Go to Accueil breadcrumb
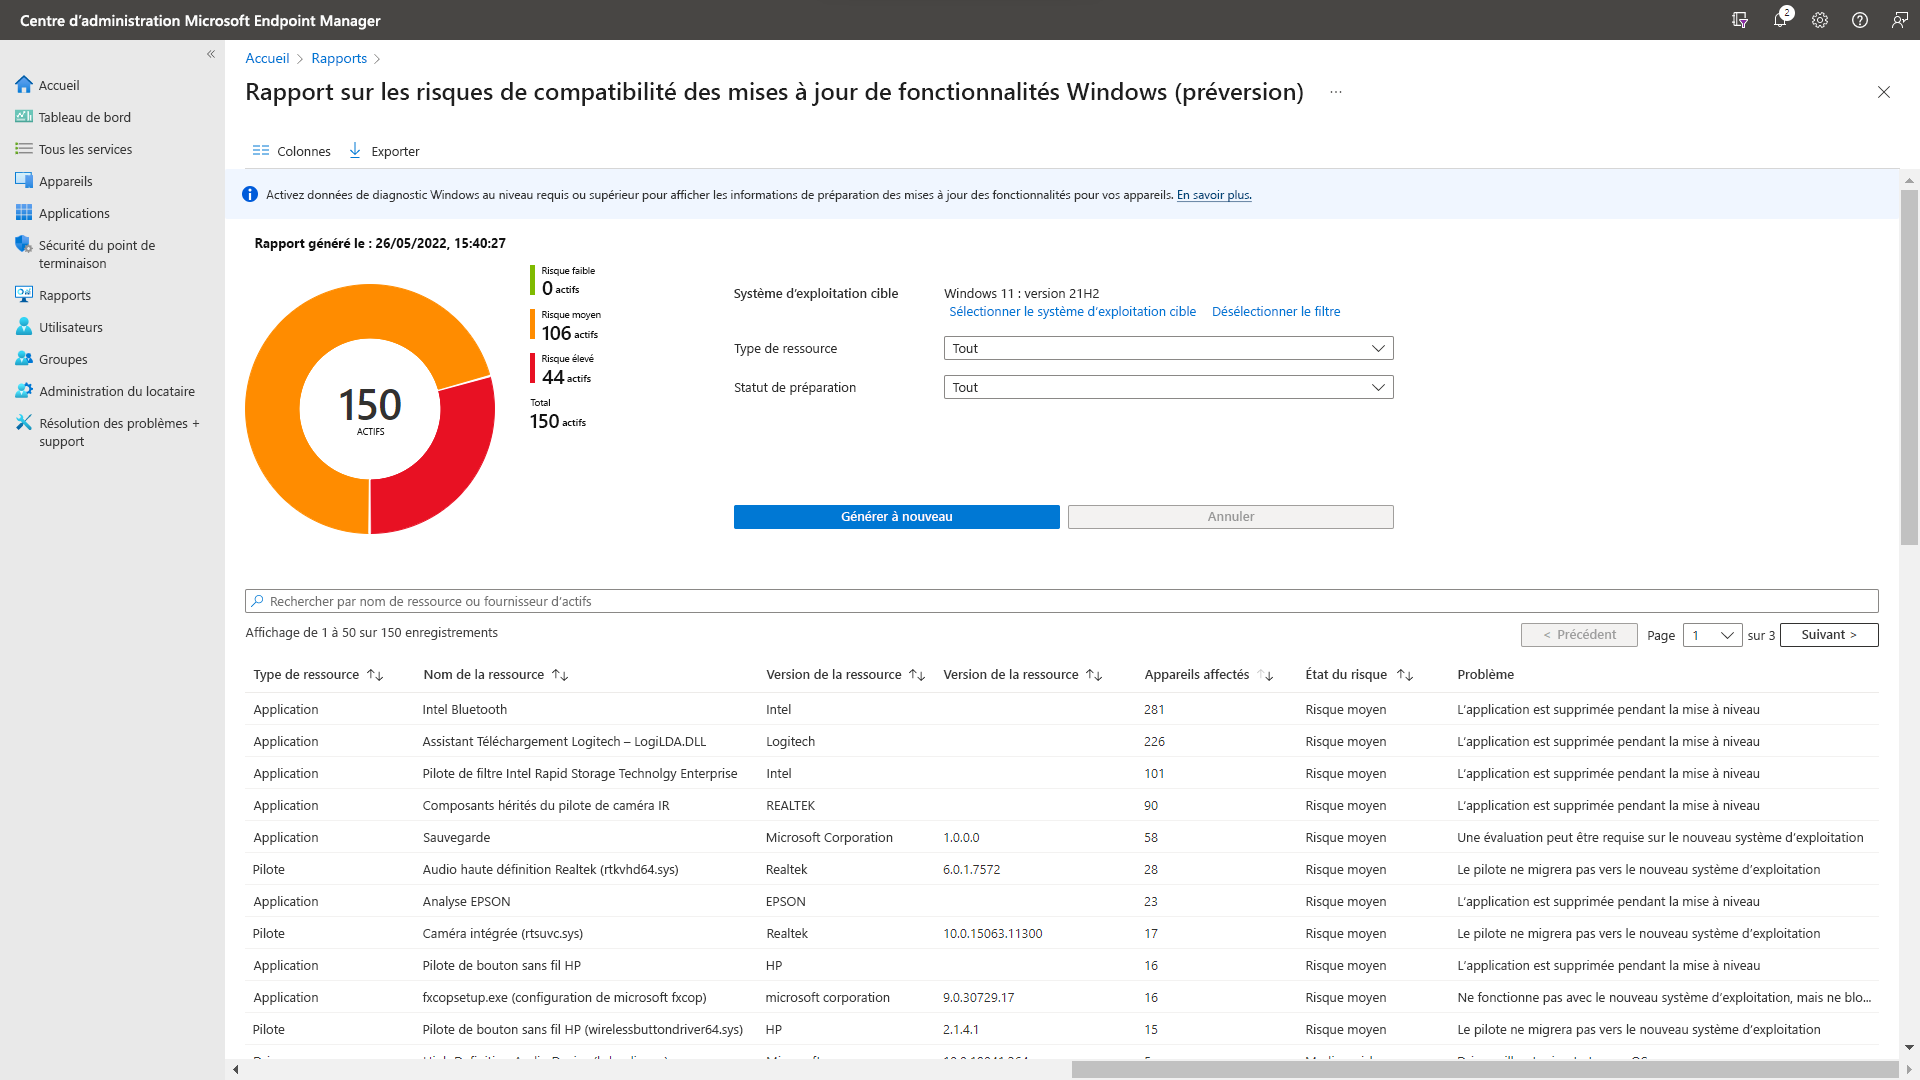The width and height of the screenshot is (1920, 1080). click(267, 58)
